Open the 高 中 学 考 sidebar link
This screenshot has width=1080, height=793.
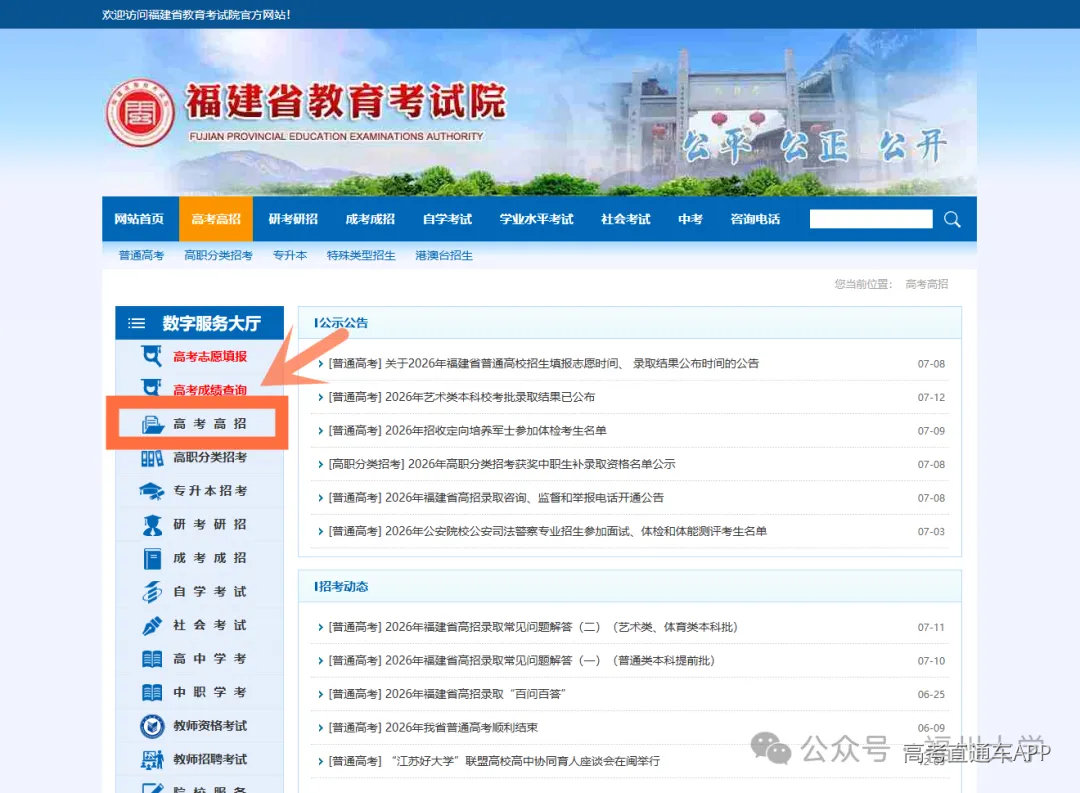(209, 659)
